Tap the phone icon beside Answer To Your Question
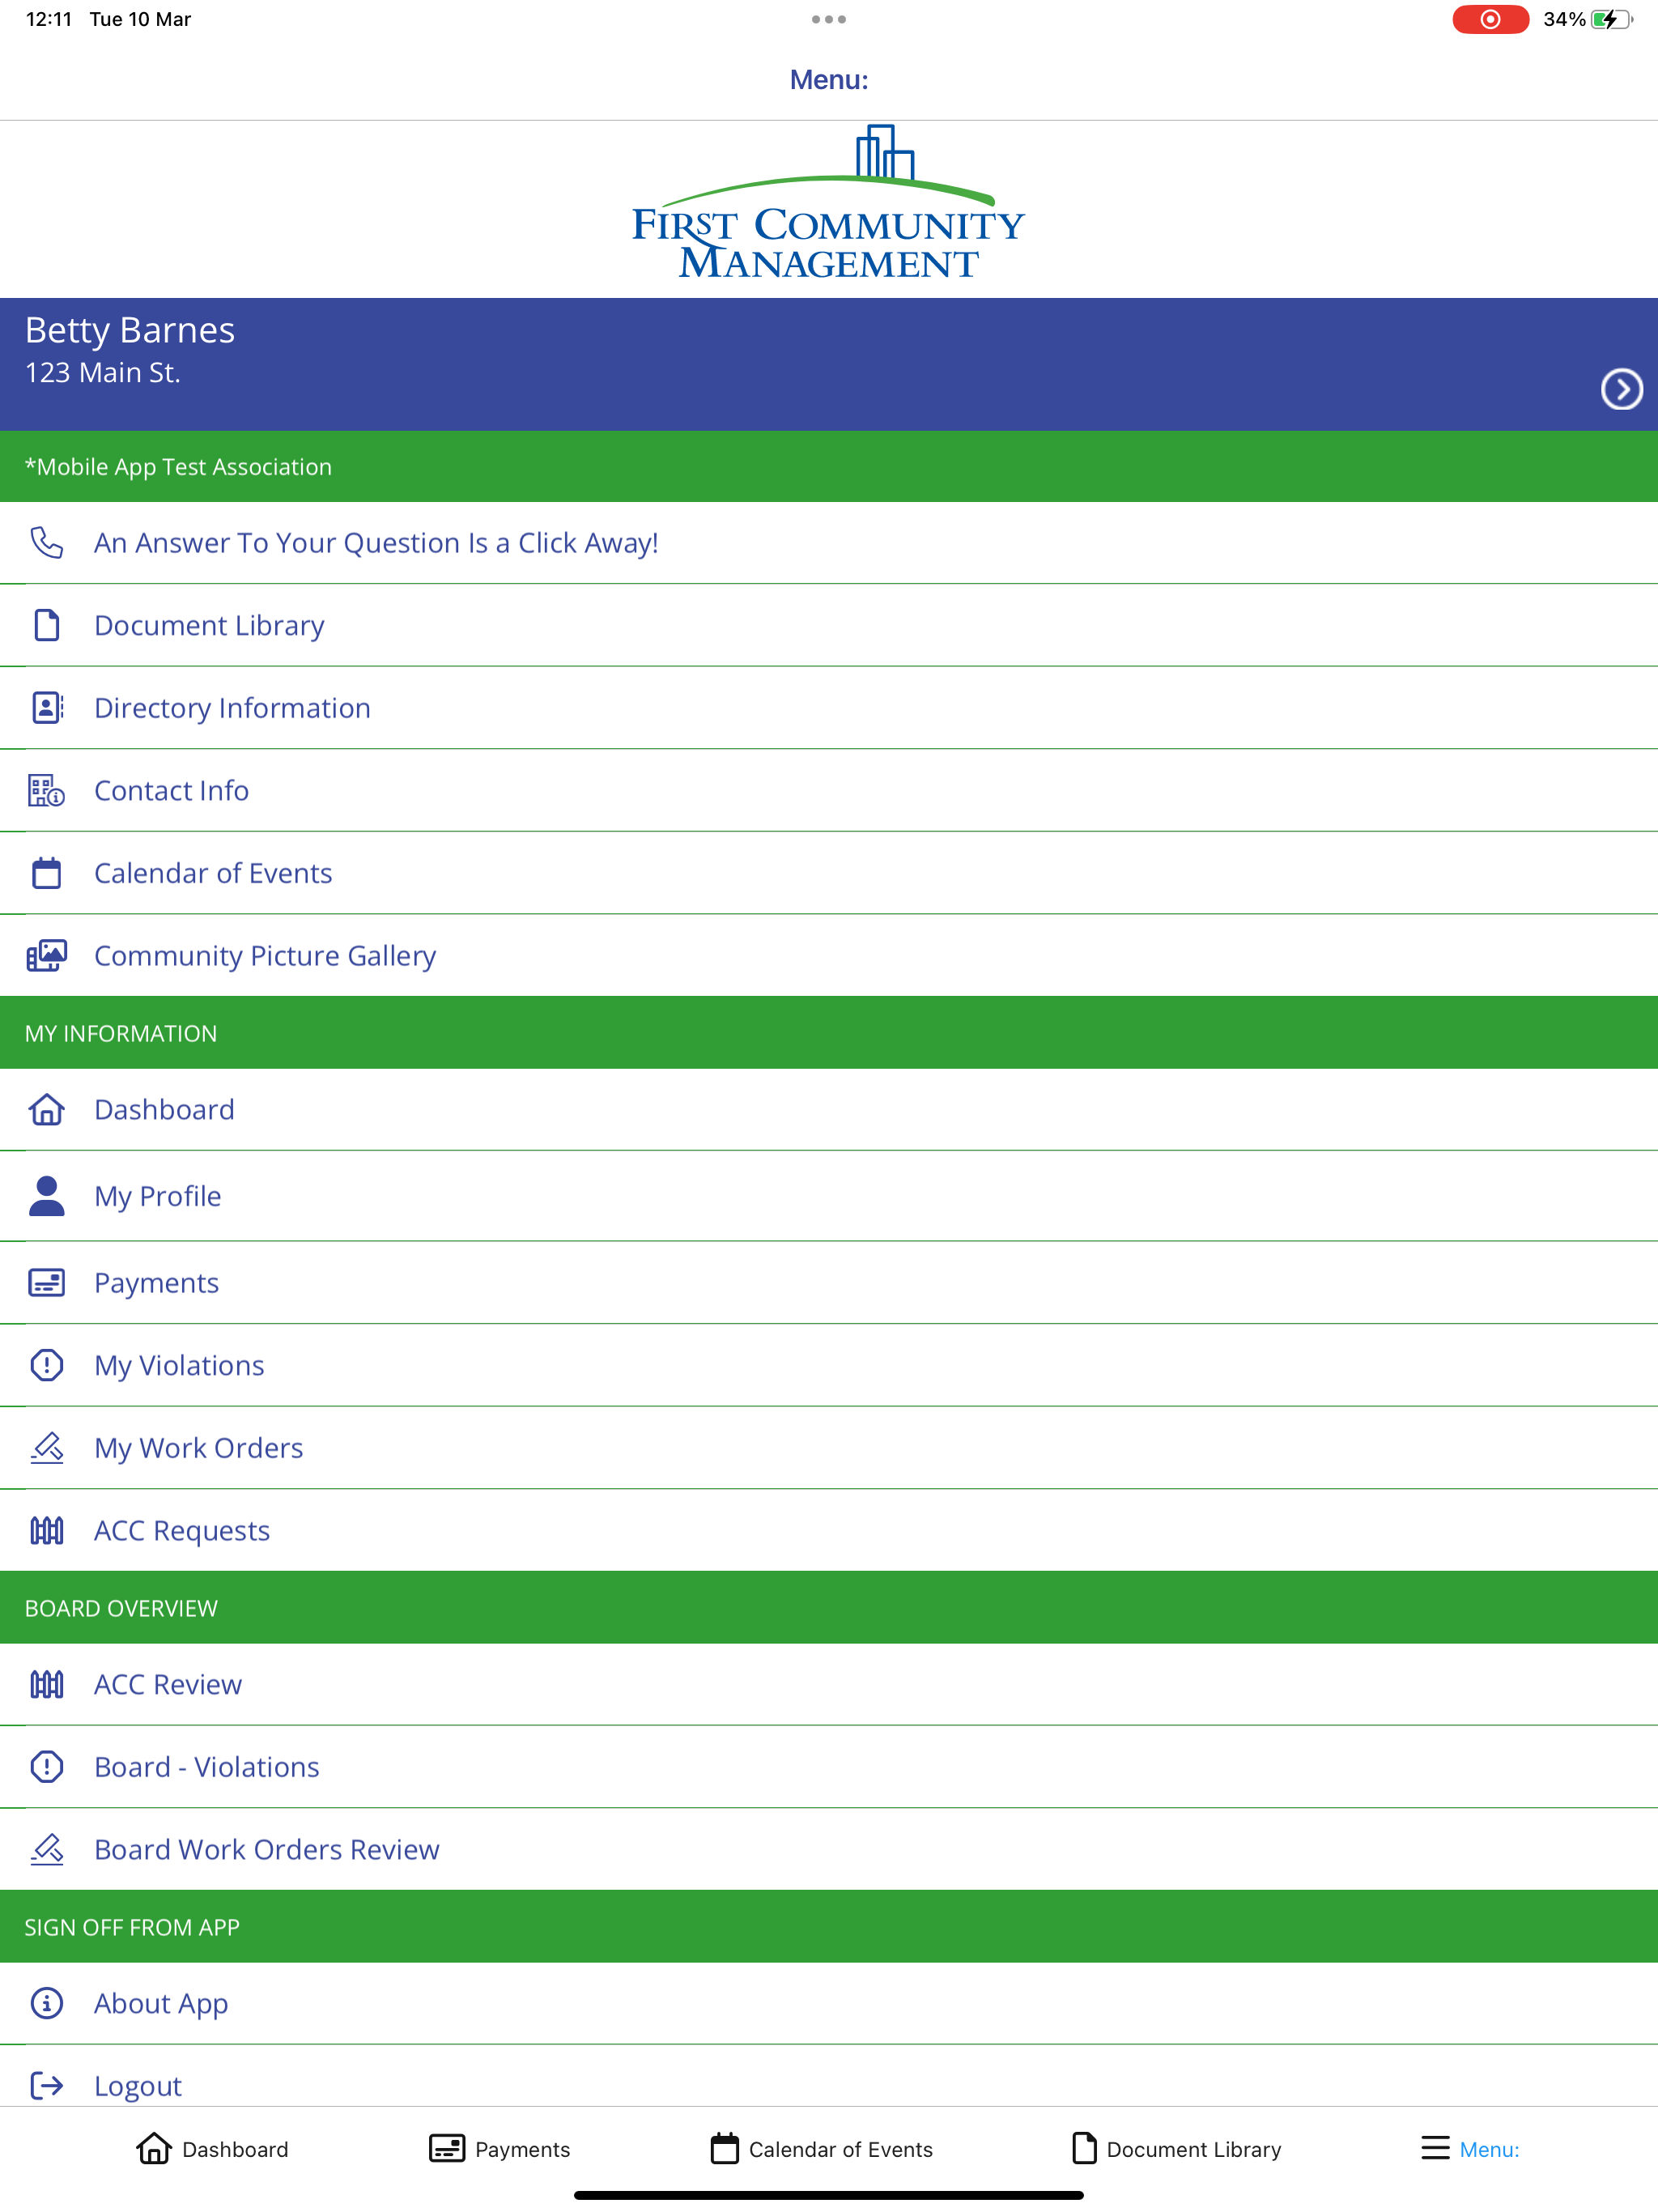Viewport: 1658px width, 2212px height. 46,543
